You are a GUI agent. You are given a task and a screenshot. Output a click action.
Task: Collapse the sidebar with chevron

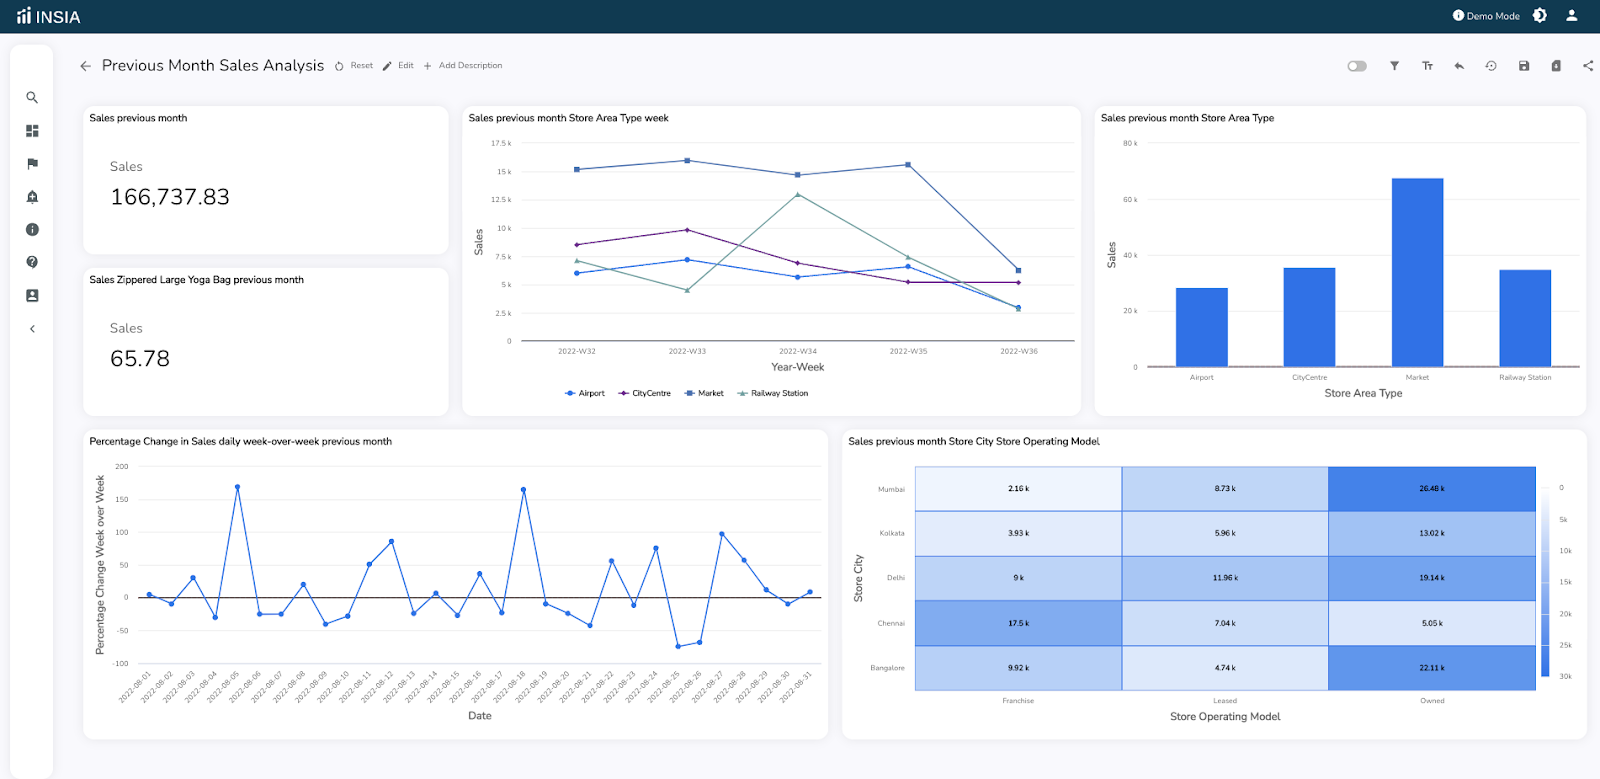(32, 329)
